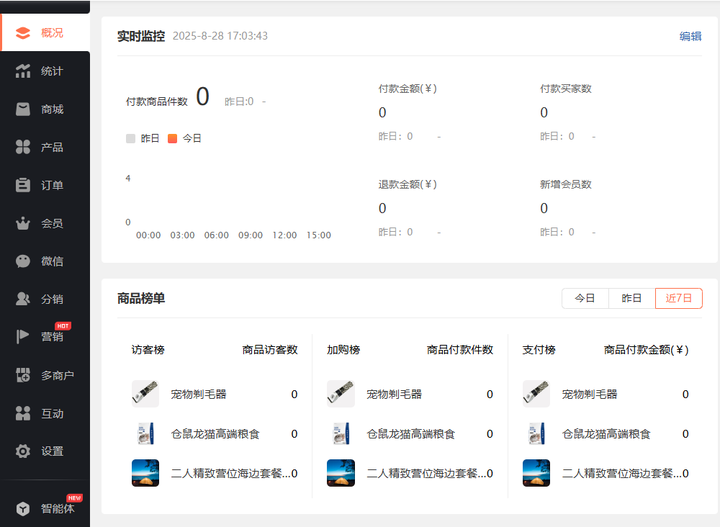
Task: Click the 新增会员数 metric label
Action: click(x=566, y=185)
